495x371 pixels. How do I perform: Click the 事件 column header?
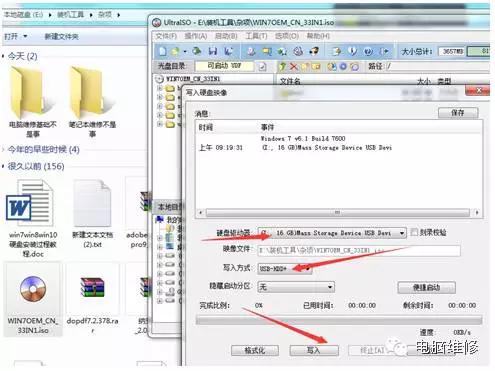(267, 127)
